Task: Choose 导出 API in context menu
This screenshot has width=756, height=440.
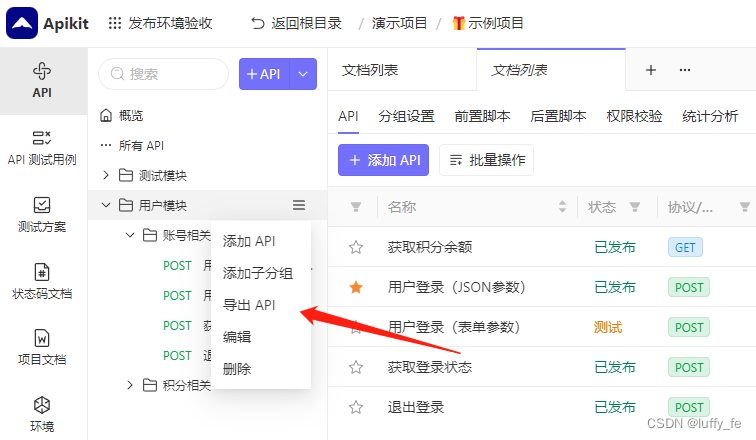Action: (x=261, y=305)
